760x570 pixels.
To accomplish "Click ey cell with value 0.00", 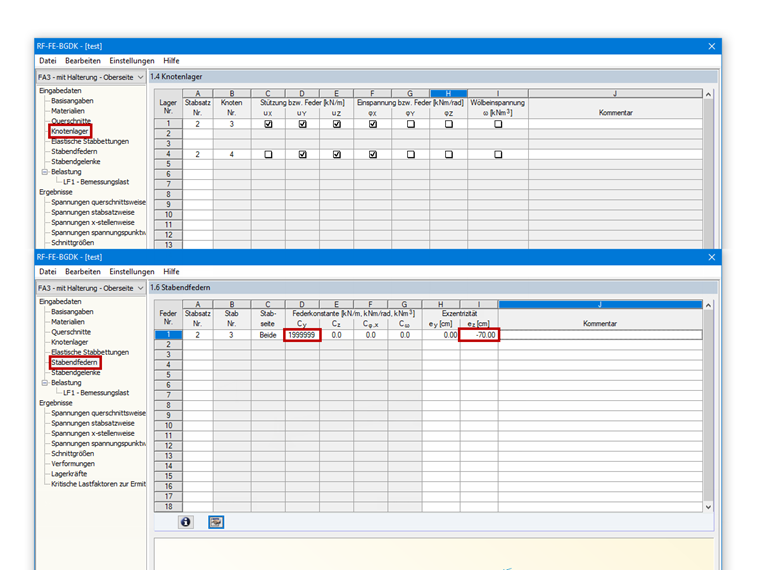I will pos(441,335).
